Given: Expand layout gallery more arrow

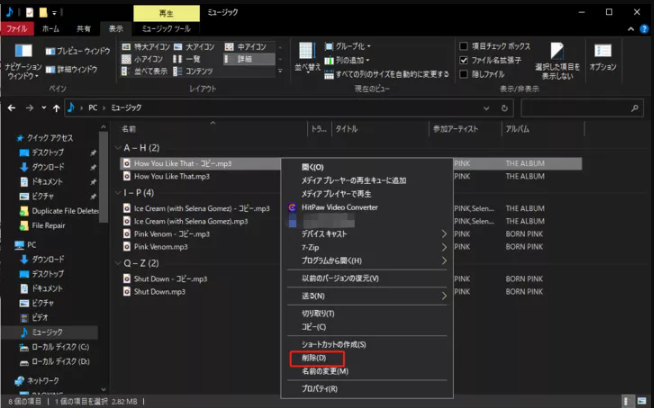Looking at the screenshot, I should click(x=280, y=71).
